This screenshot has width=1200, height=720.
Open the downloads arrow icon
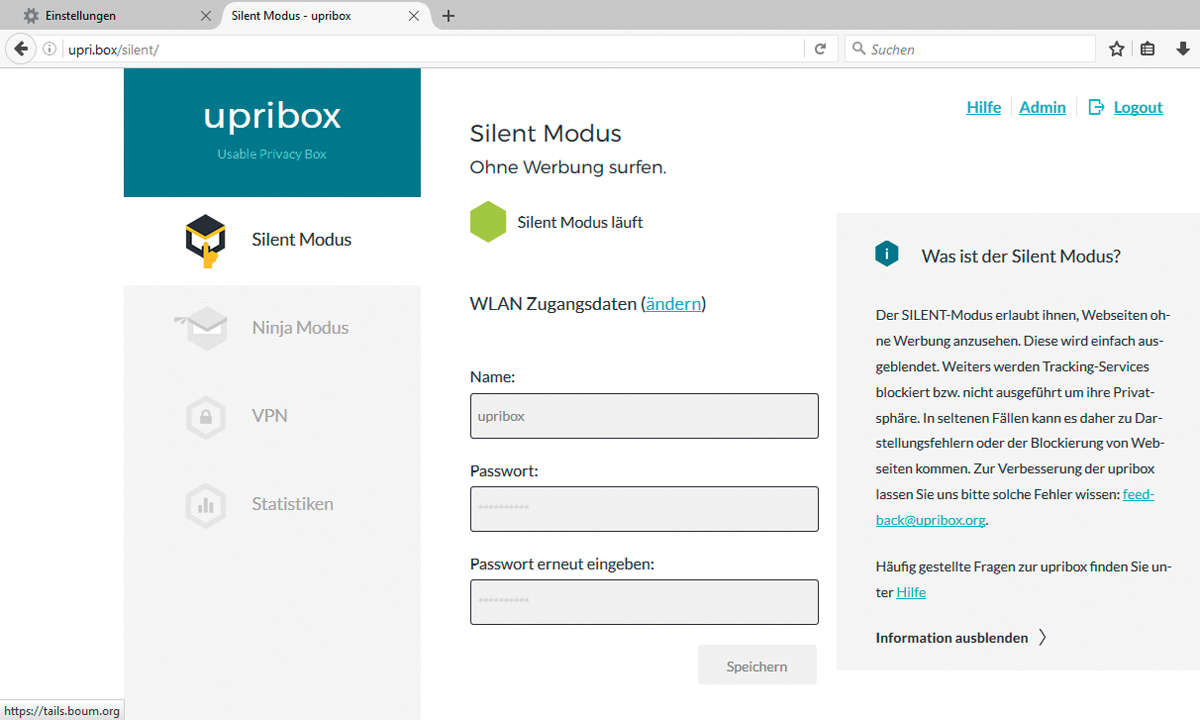click(x=1182, y=49)
